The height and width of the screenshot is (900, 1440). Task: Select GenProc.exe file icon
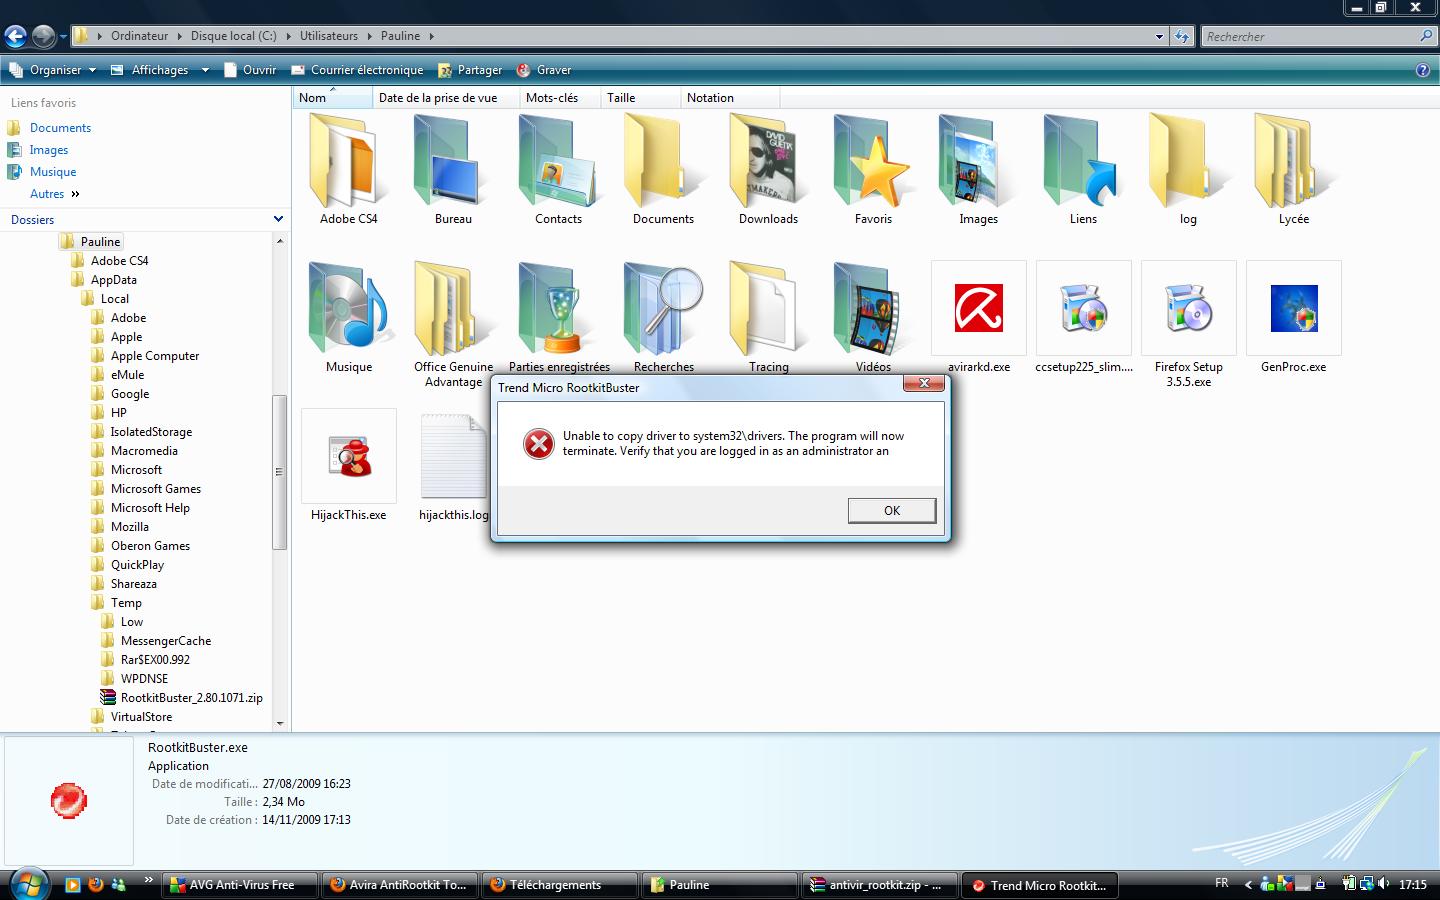(1293, 308)
